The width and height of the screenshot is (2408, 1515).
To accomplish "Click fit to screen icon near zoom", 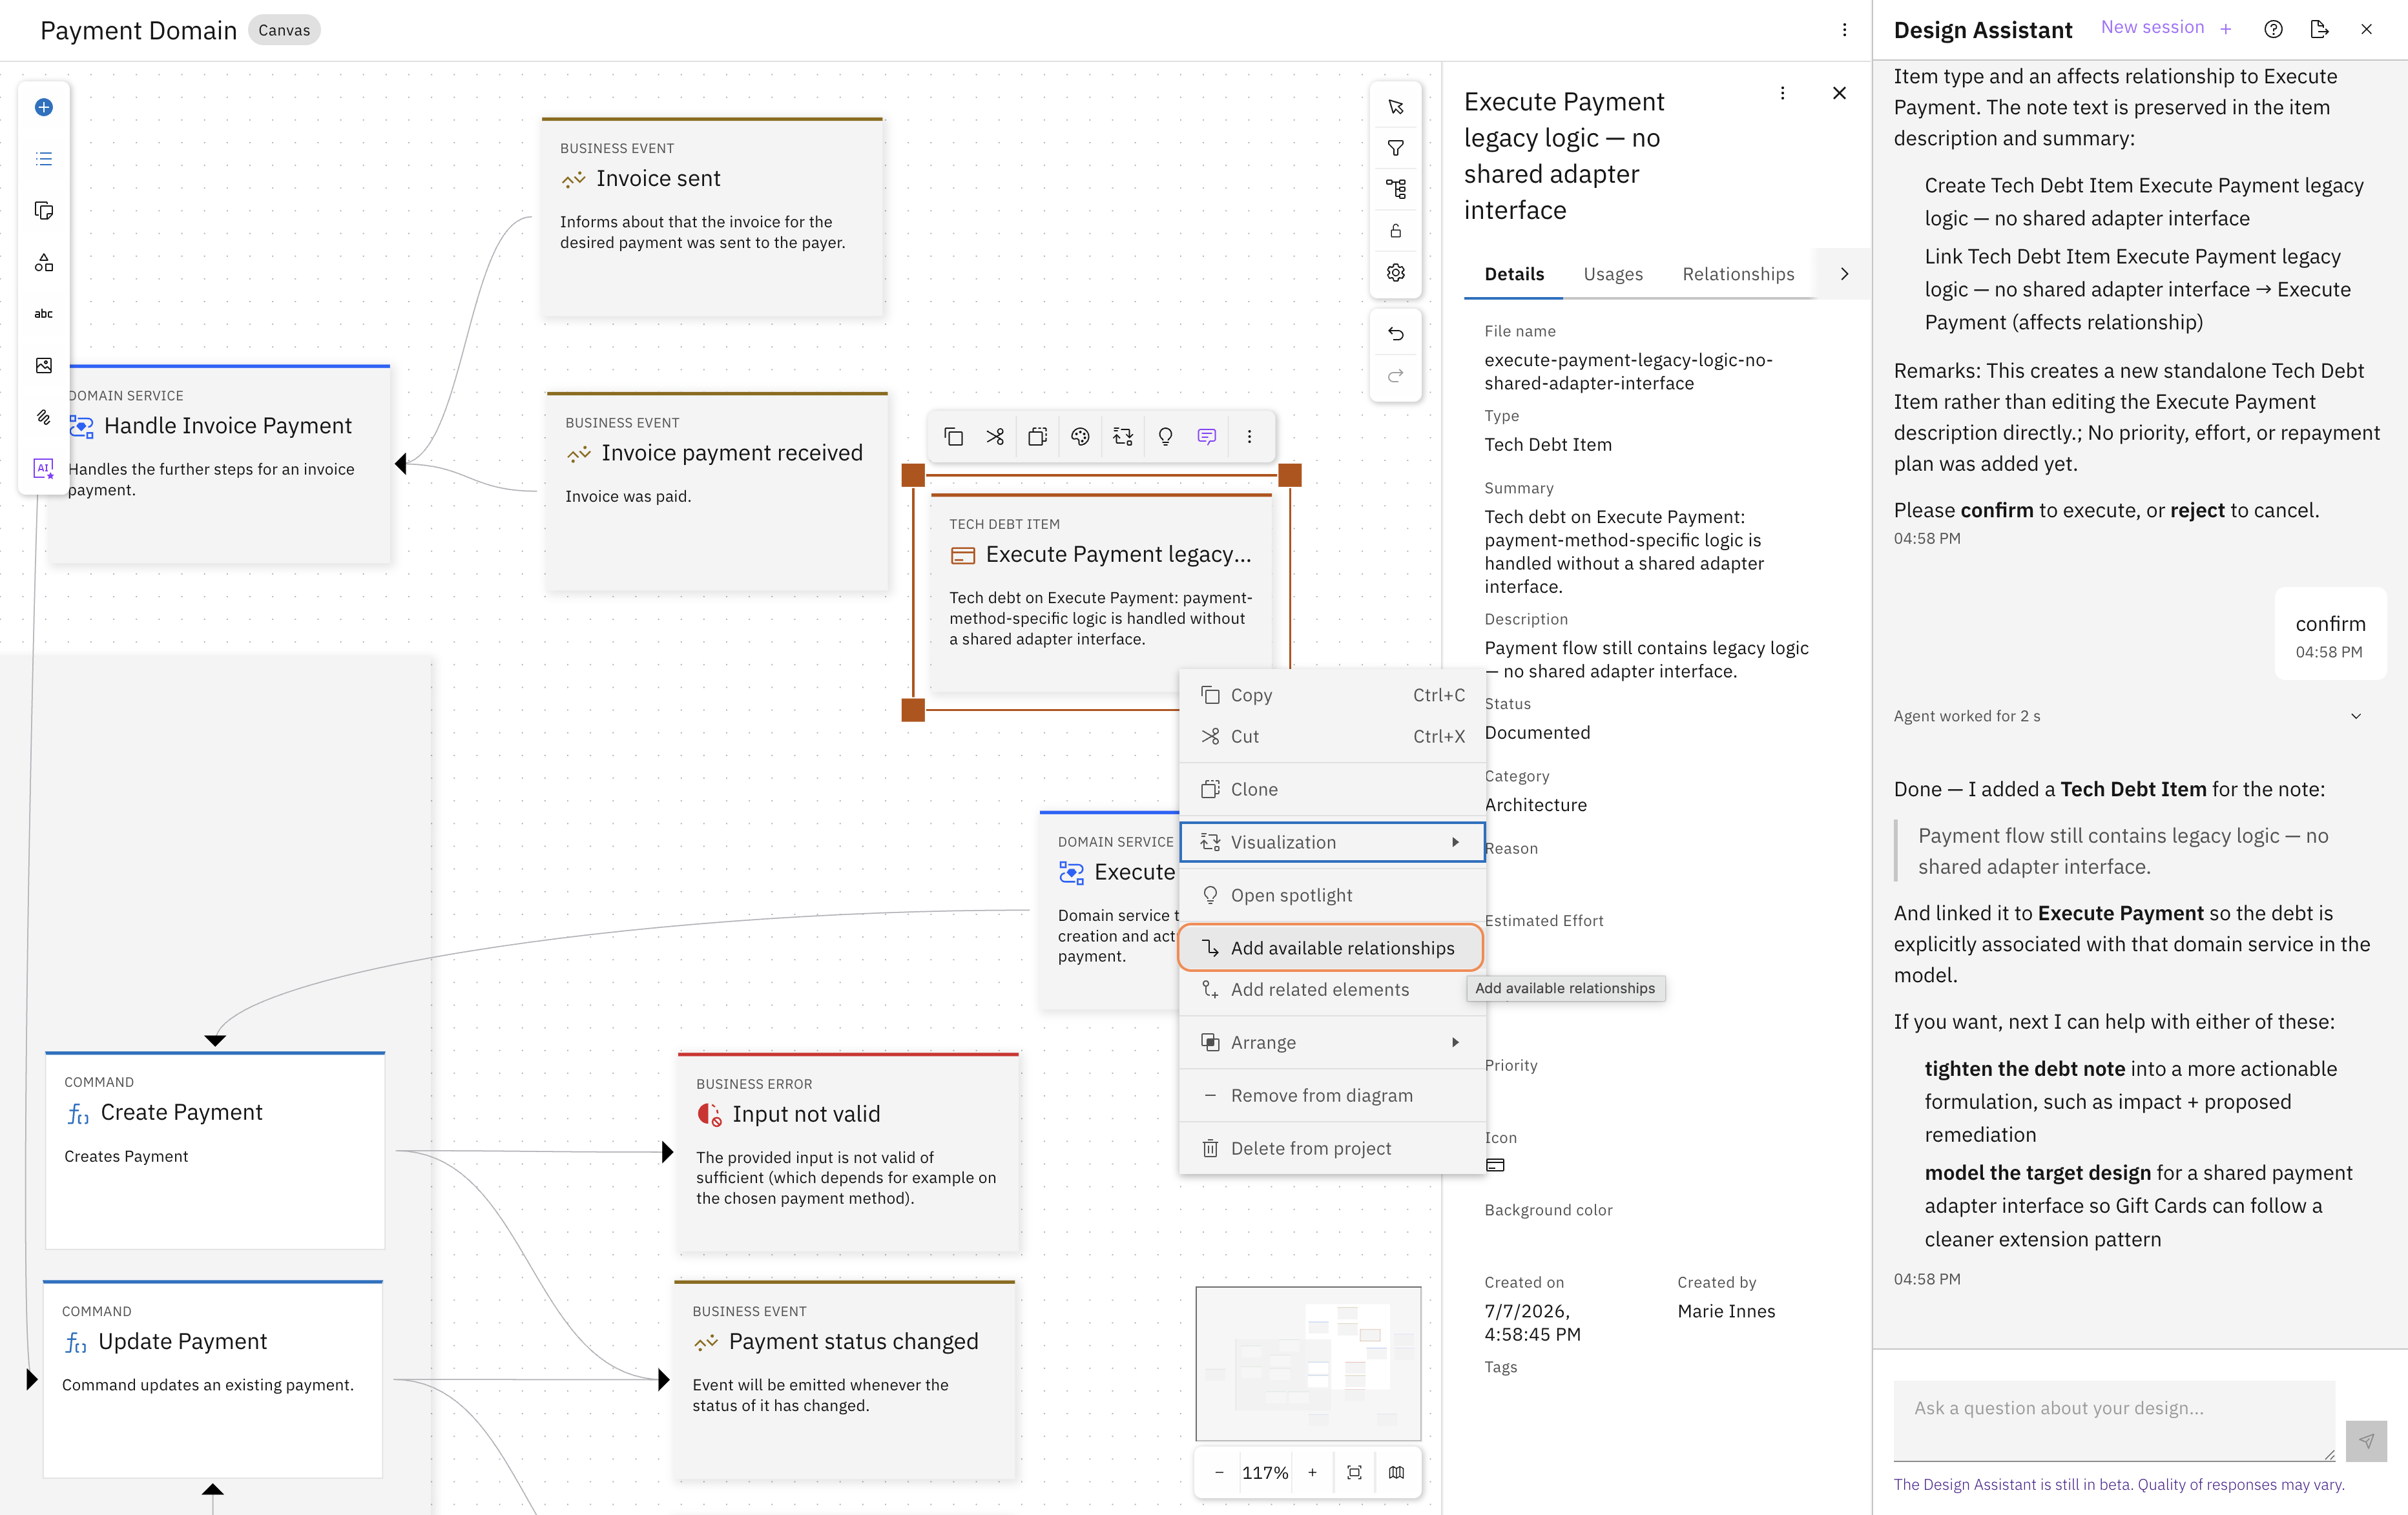I will click(1355, 1472).
